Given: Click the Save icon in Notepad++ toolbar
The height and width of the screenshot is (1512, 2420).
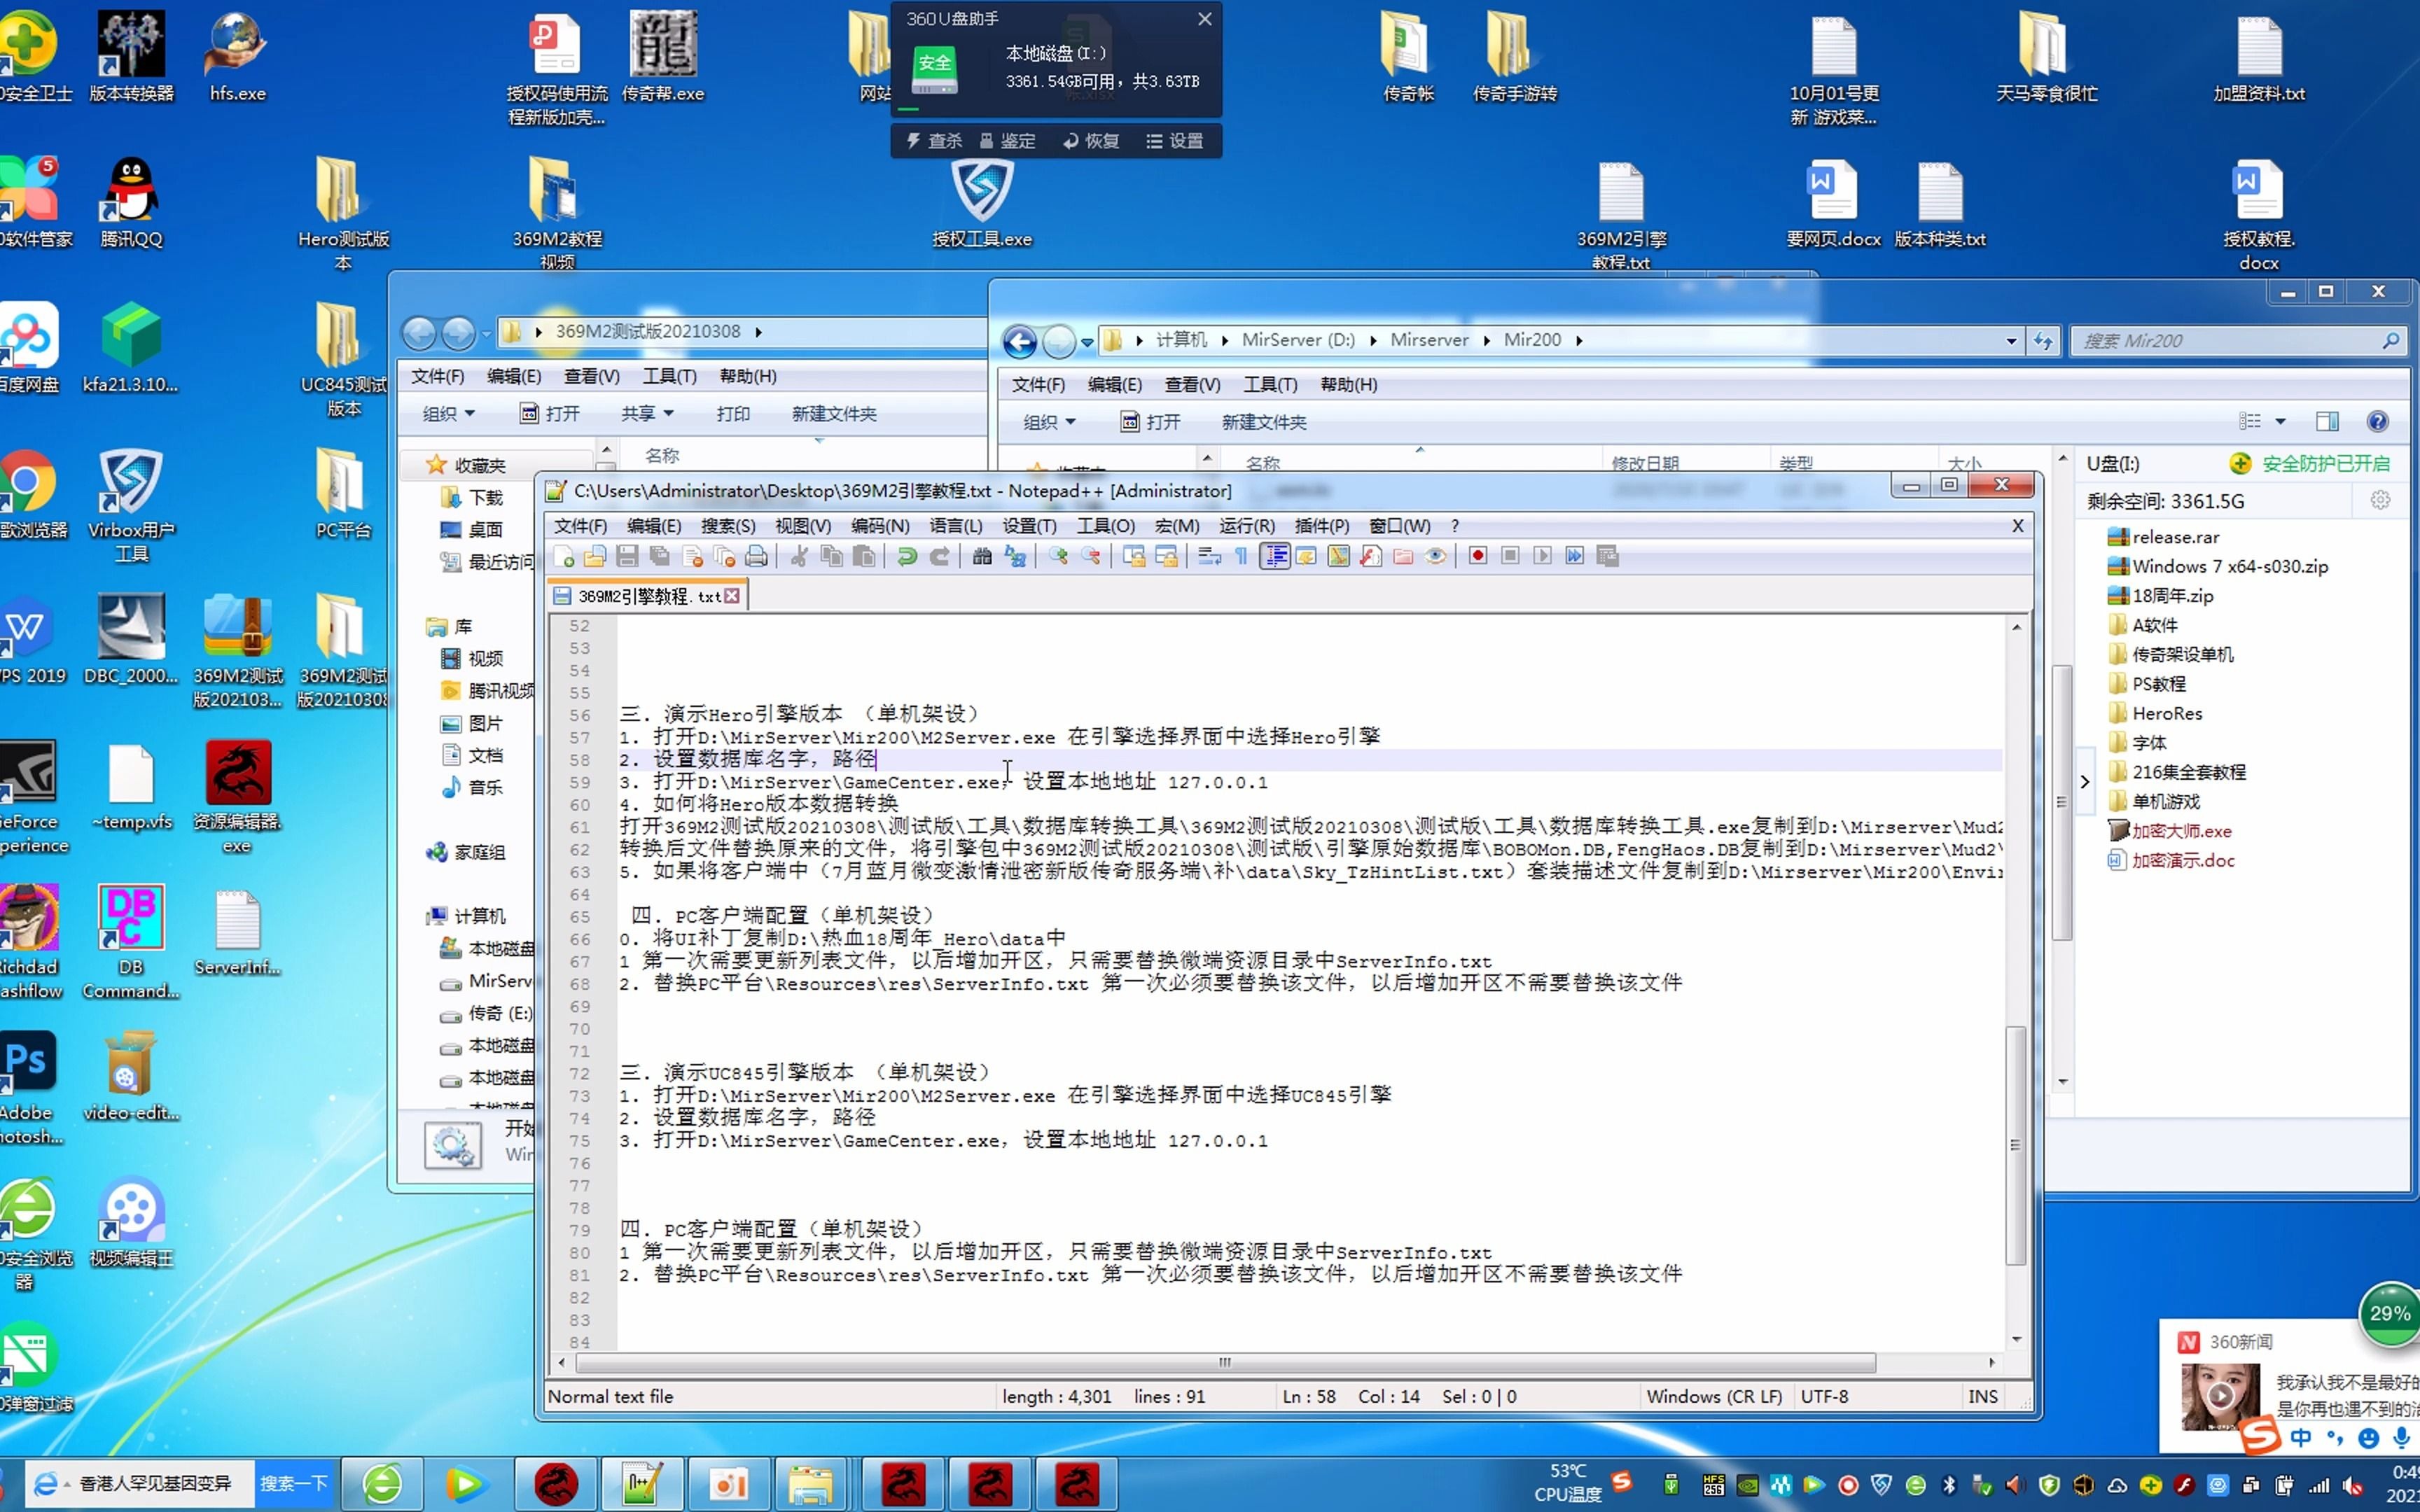Looking at the screenshot, I should coord(628,556).
